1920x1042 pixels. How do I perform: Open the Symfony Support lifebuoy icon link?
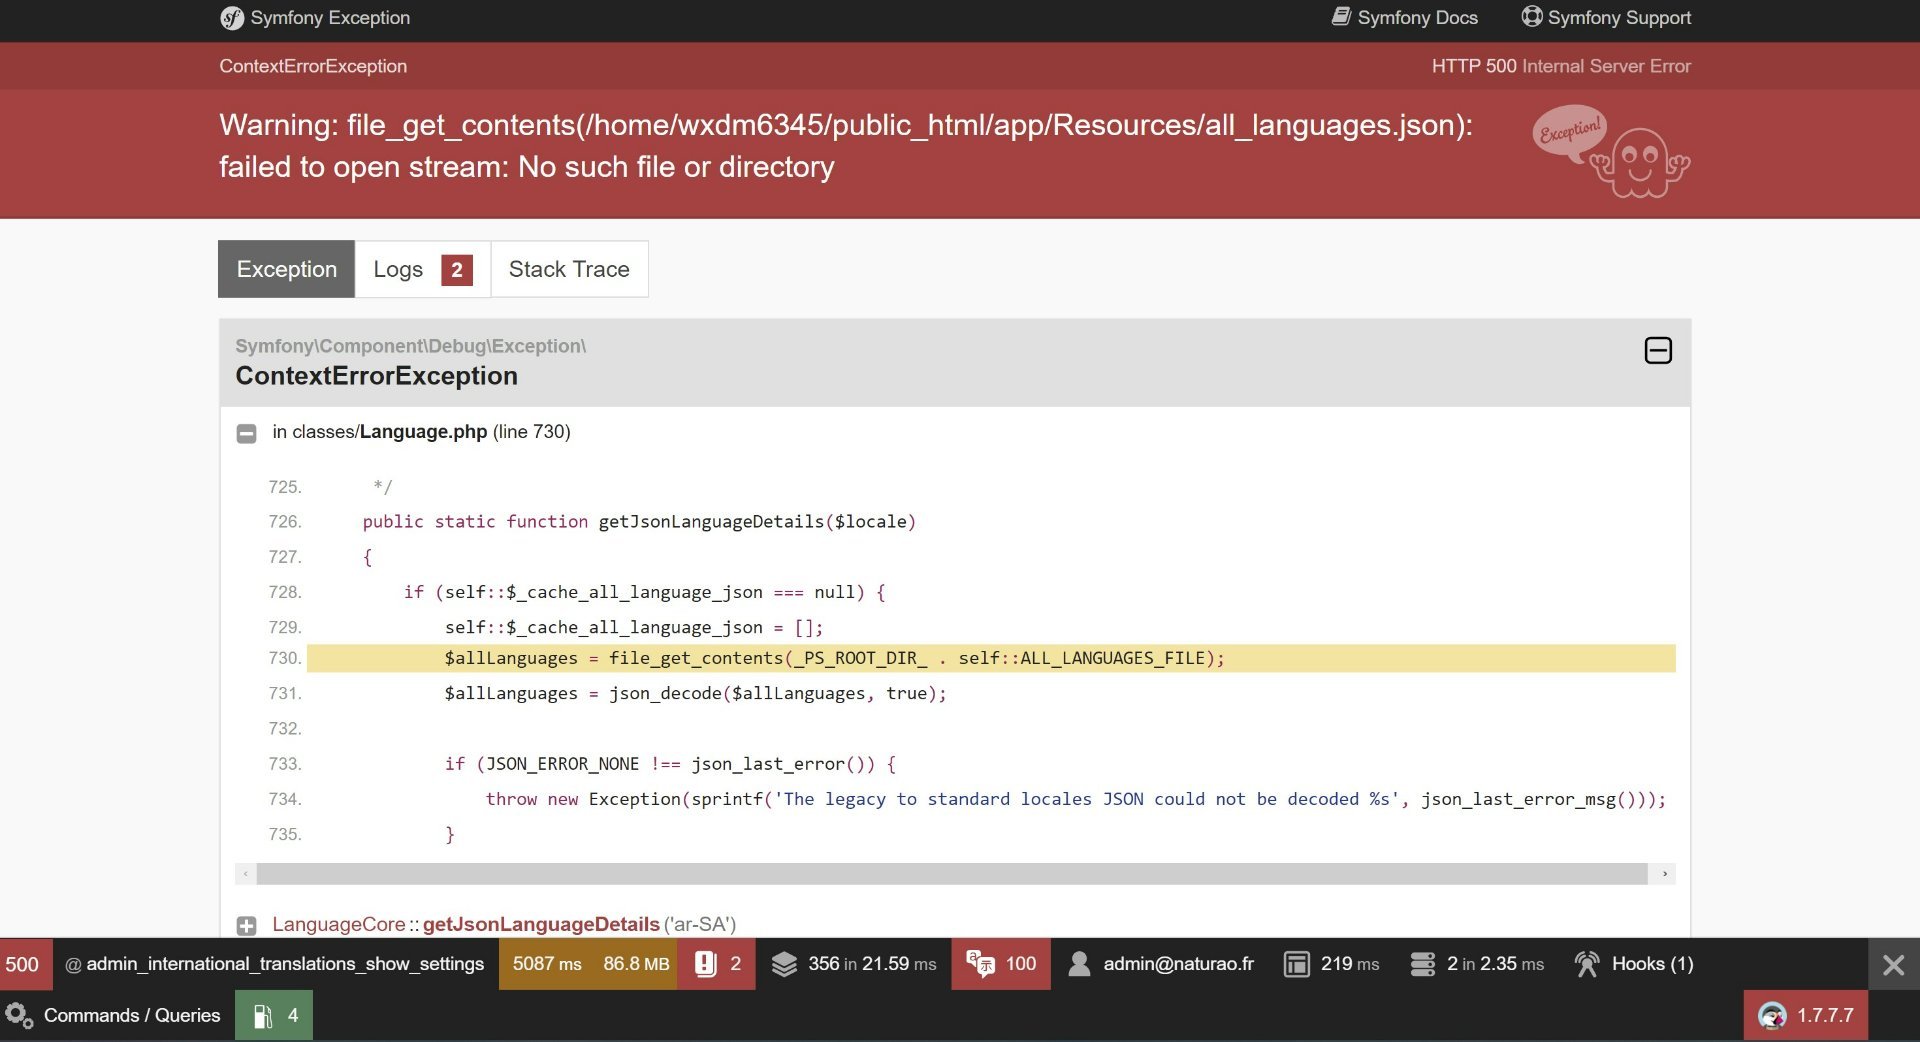click(1531, 17)
